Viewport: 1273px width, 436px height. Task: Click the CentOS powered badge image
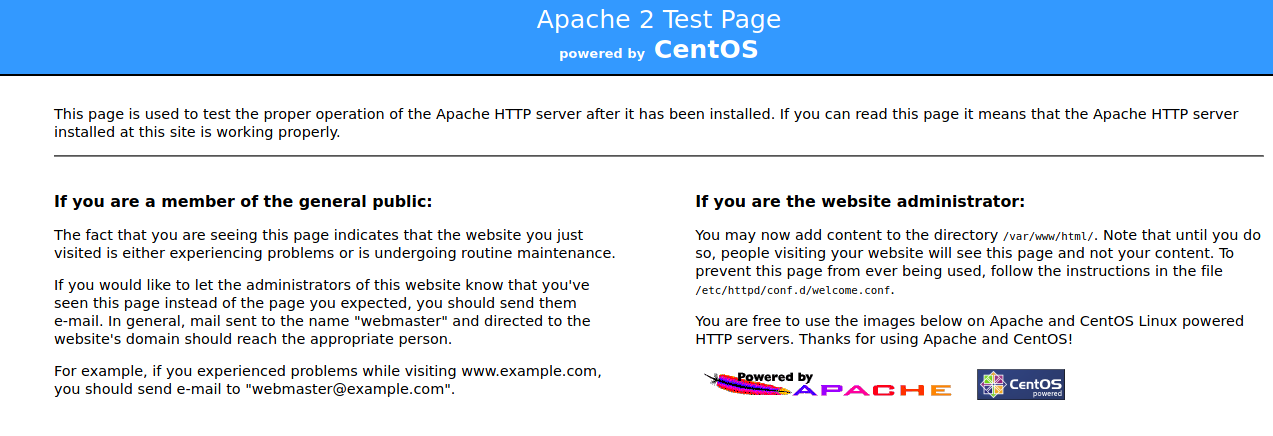(x=1020, y=384)
